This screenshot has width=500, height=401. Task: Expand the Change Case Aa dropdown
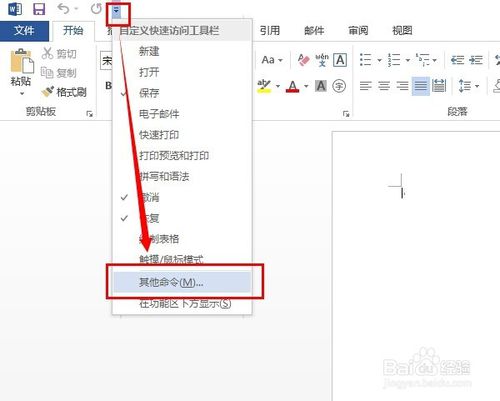tap(272, 60)
